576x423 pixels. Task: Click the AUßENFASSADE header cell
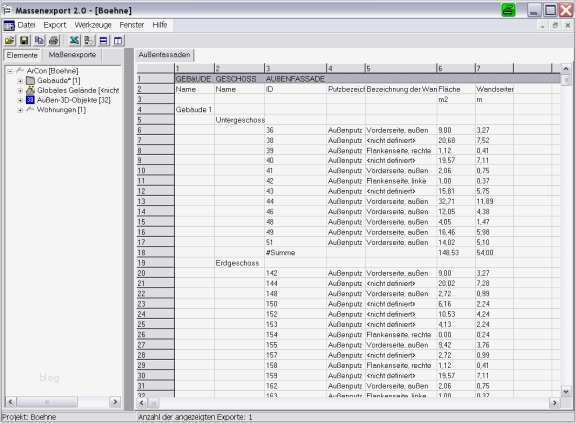click(295, 79)
